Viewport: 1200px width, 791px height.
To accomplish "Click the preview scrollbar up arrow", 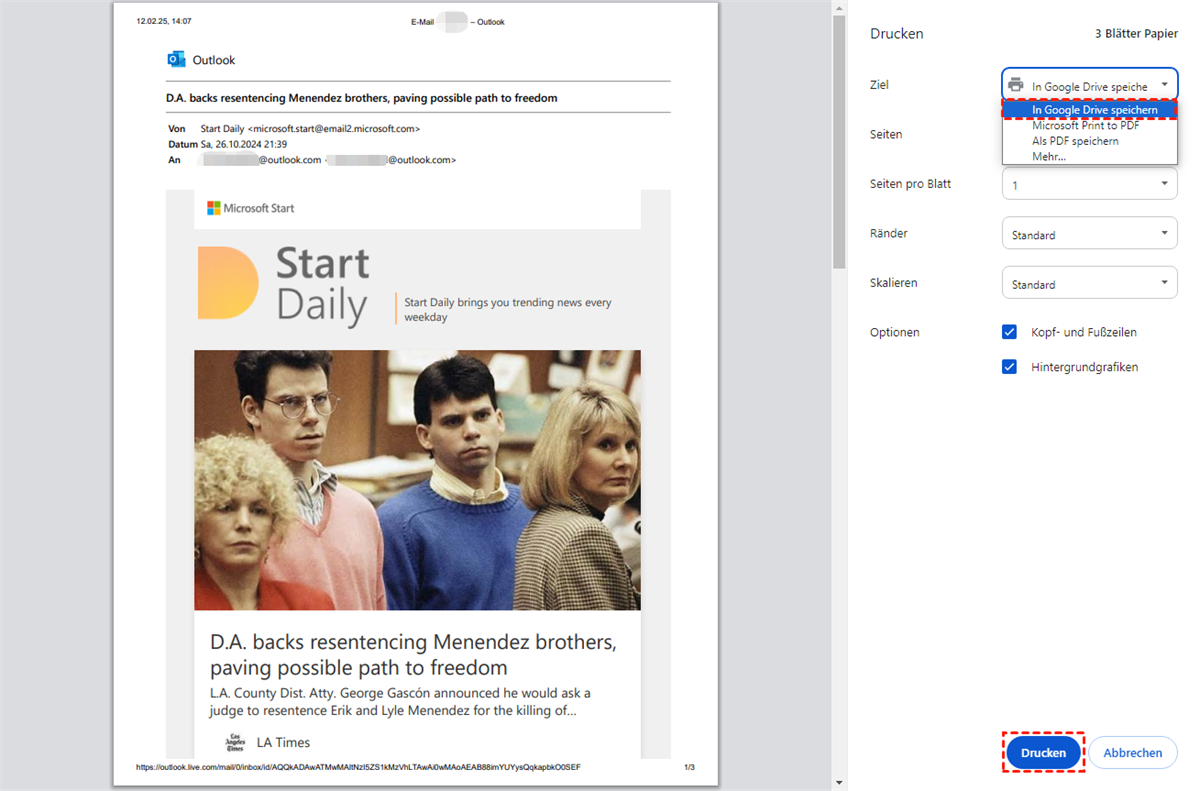I will pyautogui.click(x=839, y=8).
